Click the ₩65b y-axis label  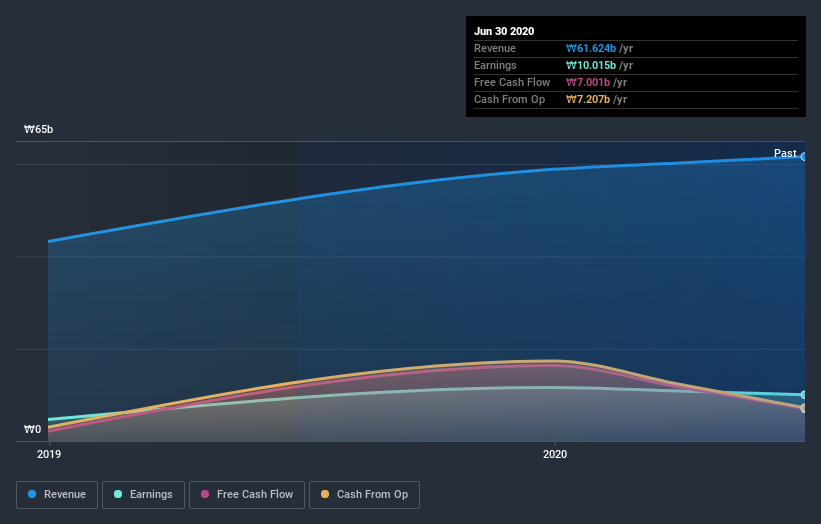point(38,129)
